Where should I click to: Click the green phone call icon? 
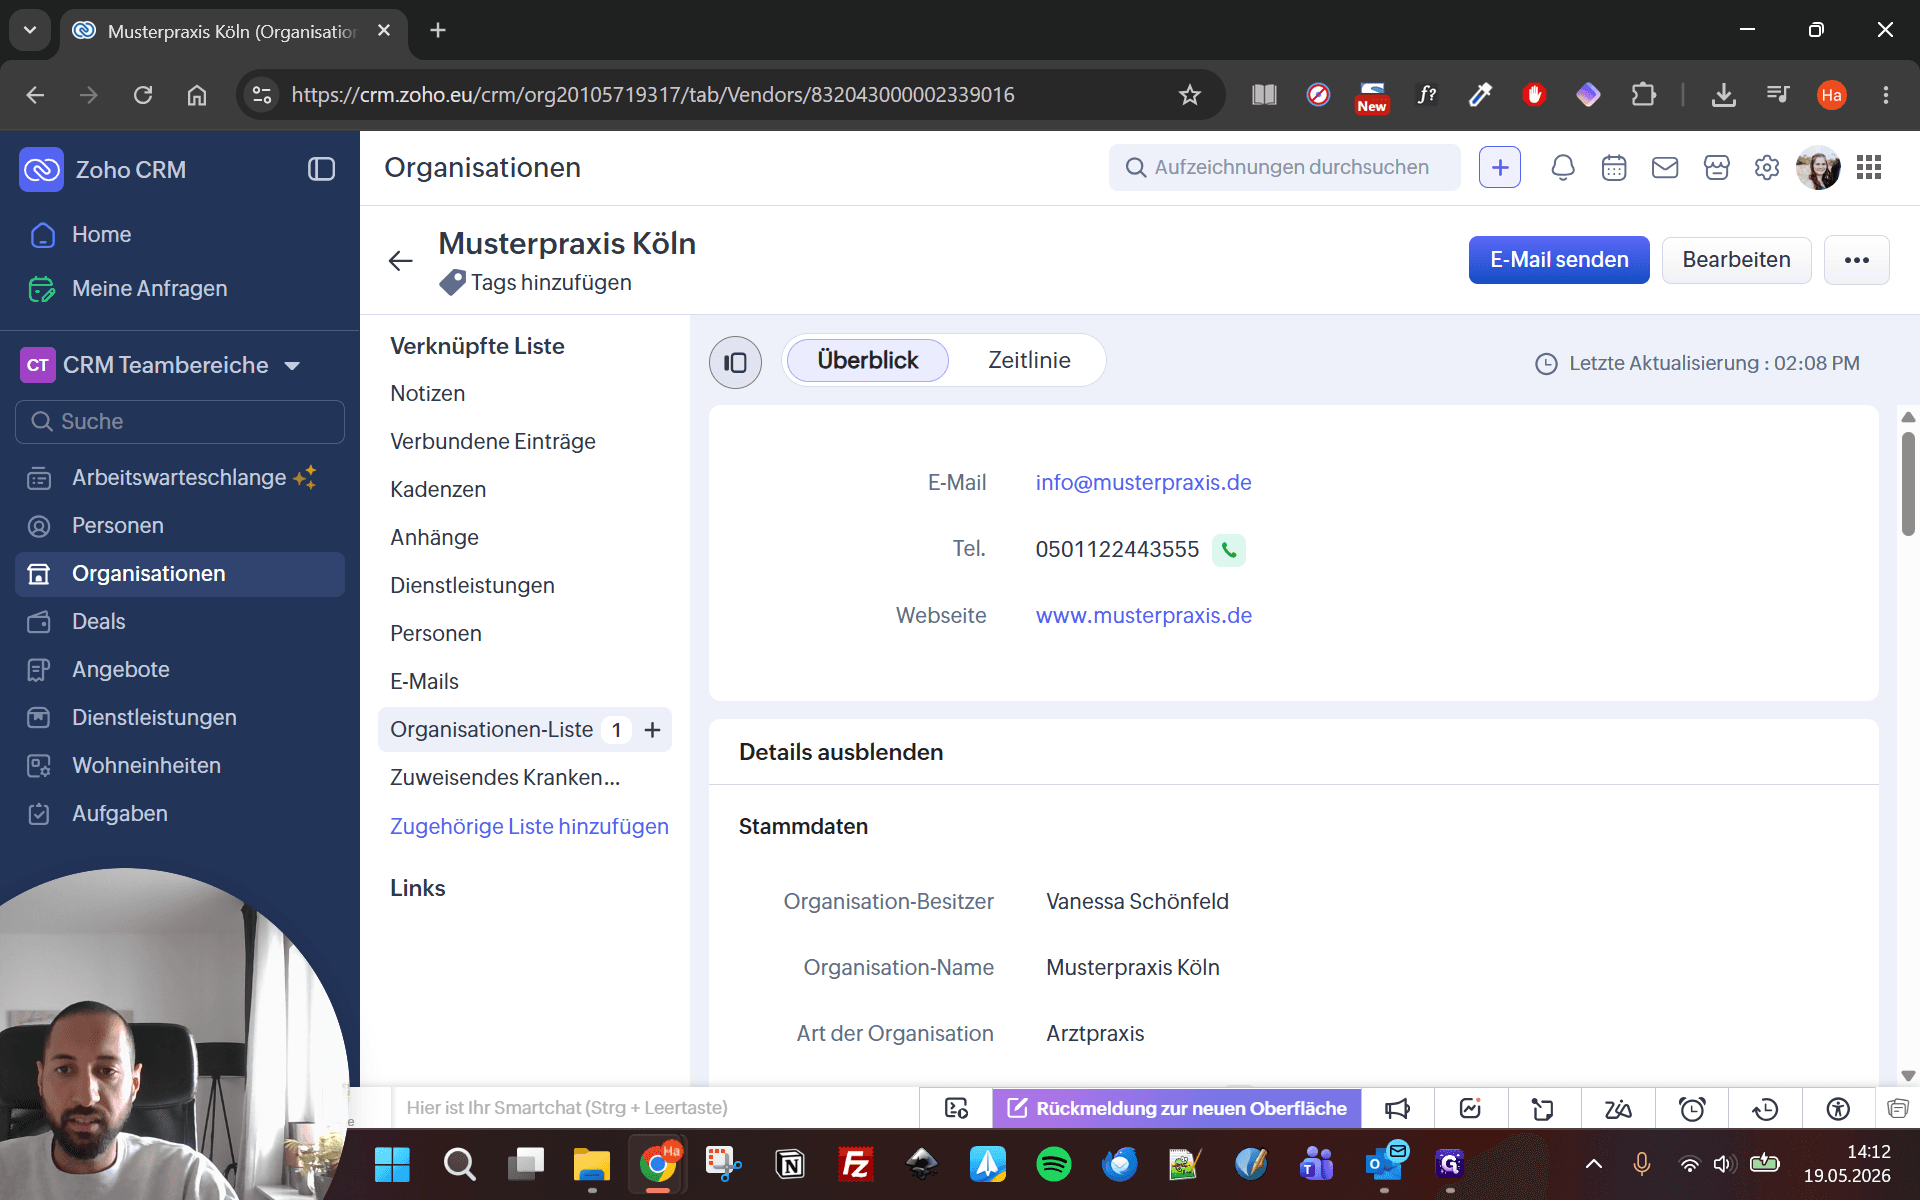pyautogui.click(x=1229, y=550)
